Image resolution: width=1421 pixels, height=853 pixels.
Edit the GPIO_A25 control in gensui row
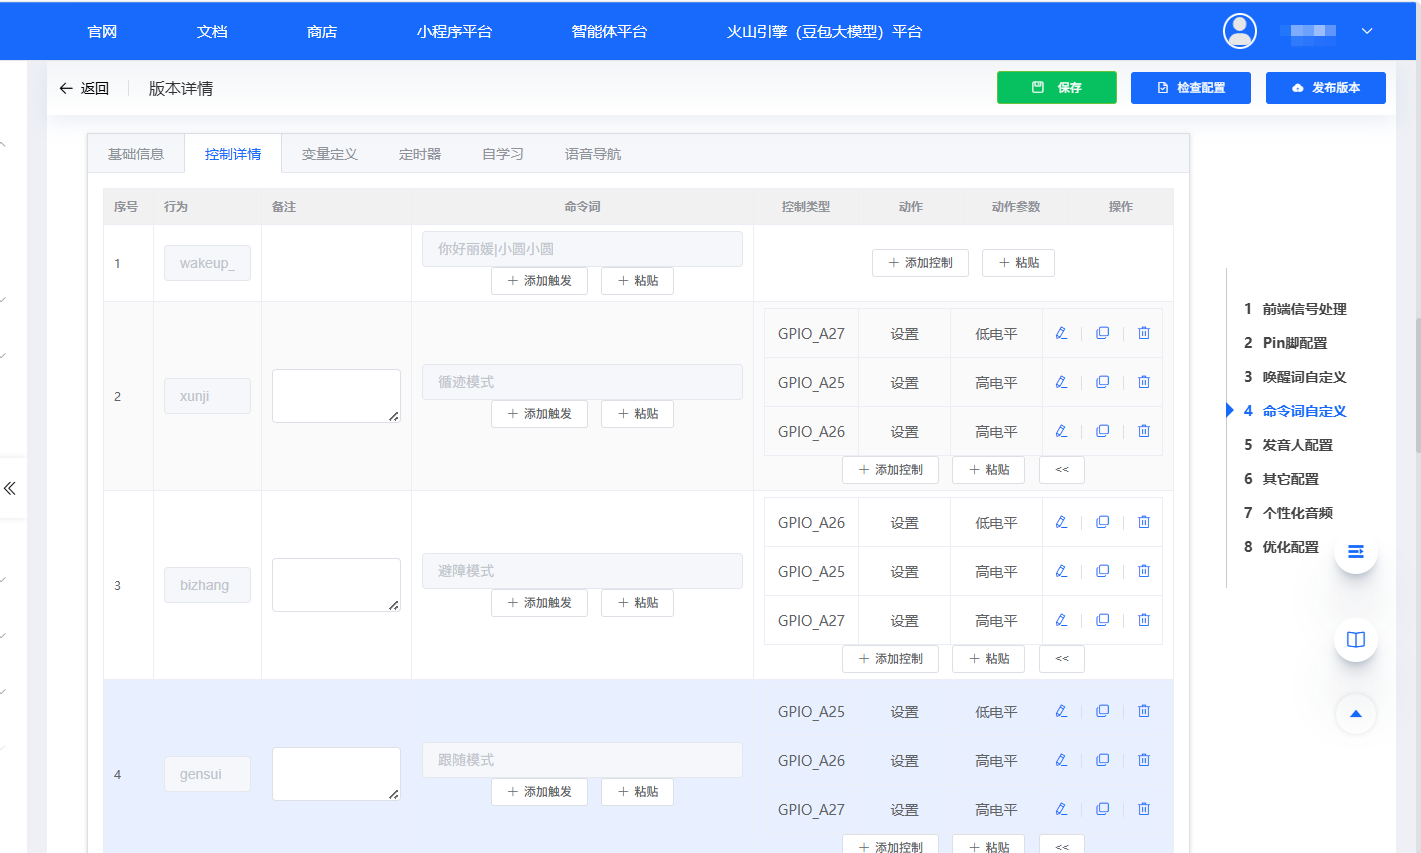(x=1061, y=711)
